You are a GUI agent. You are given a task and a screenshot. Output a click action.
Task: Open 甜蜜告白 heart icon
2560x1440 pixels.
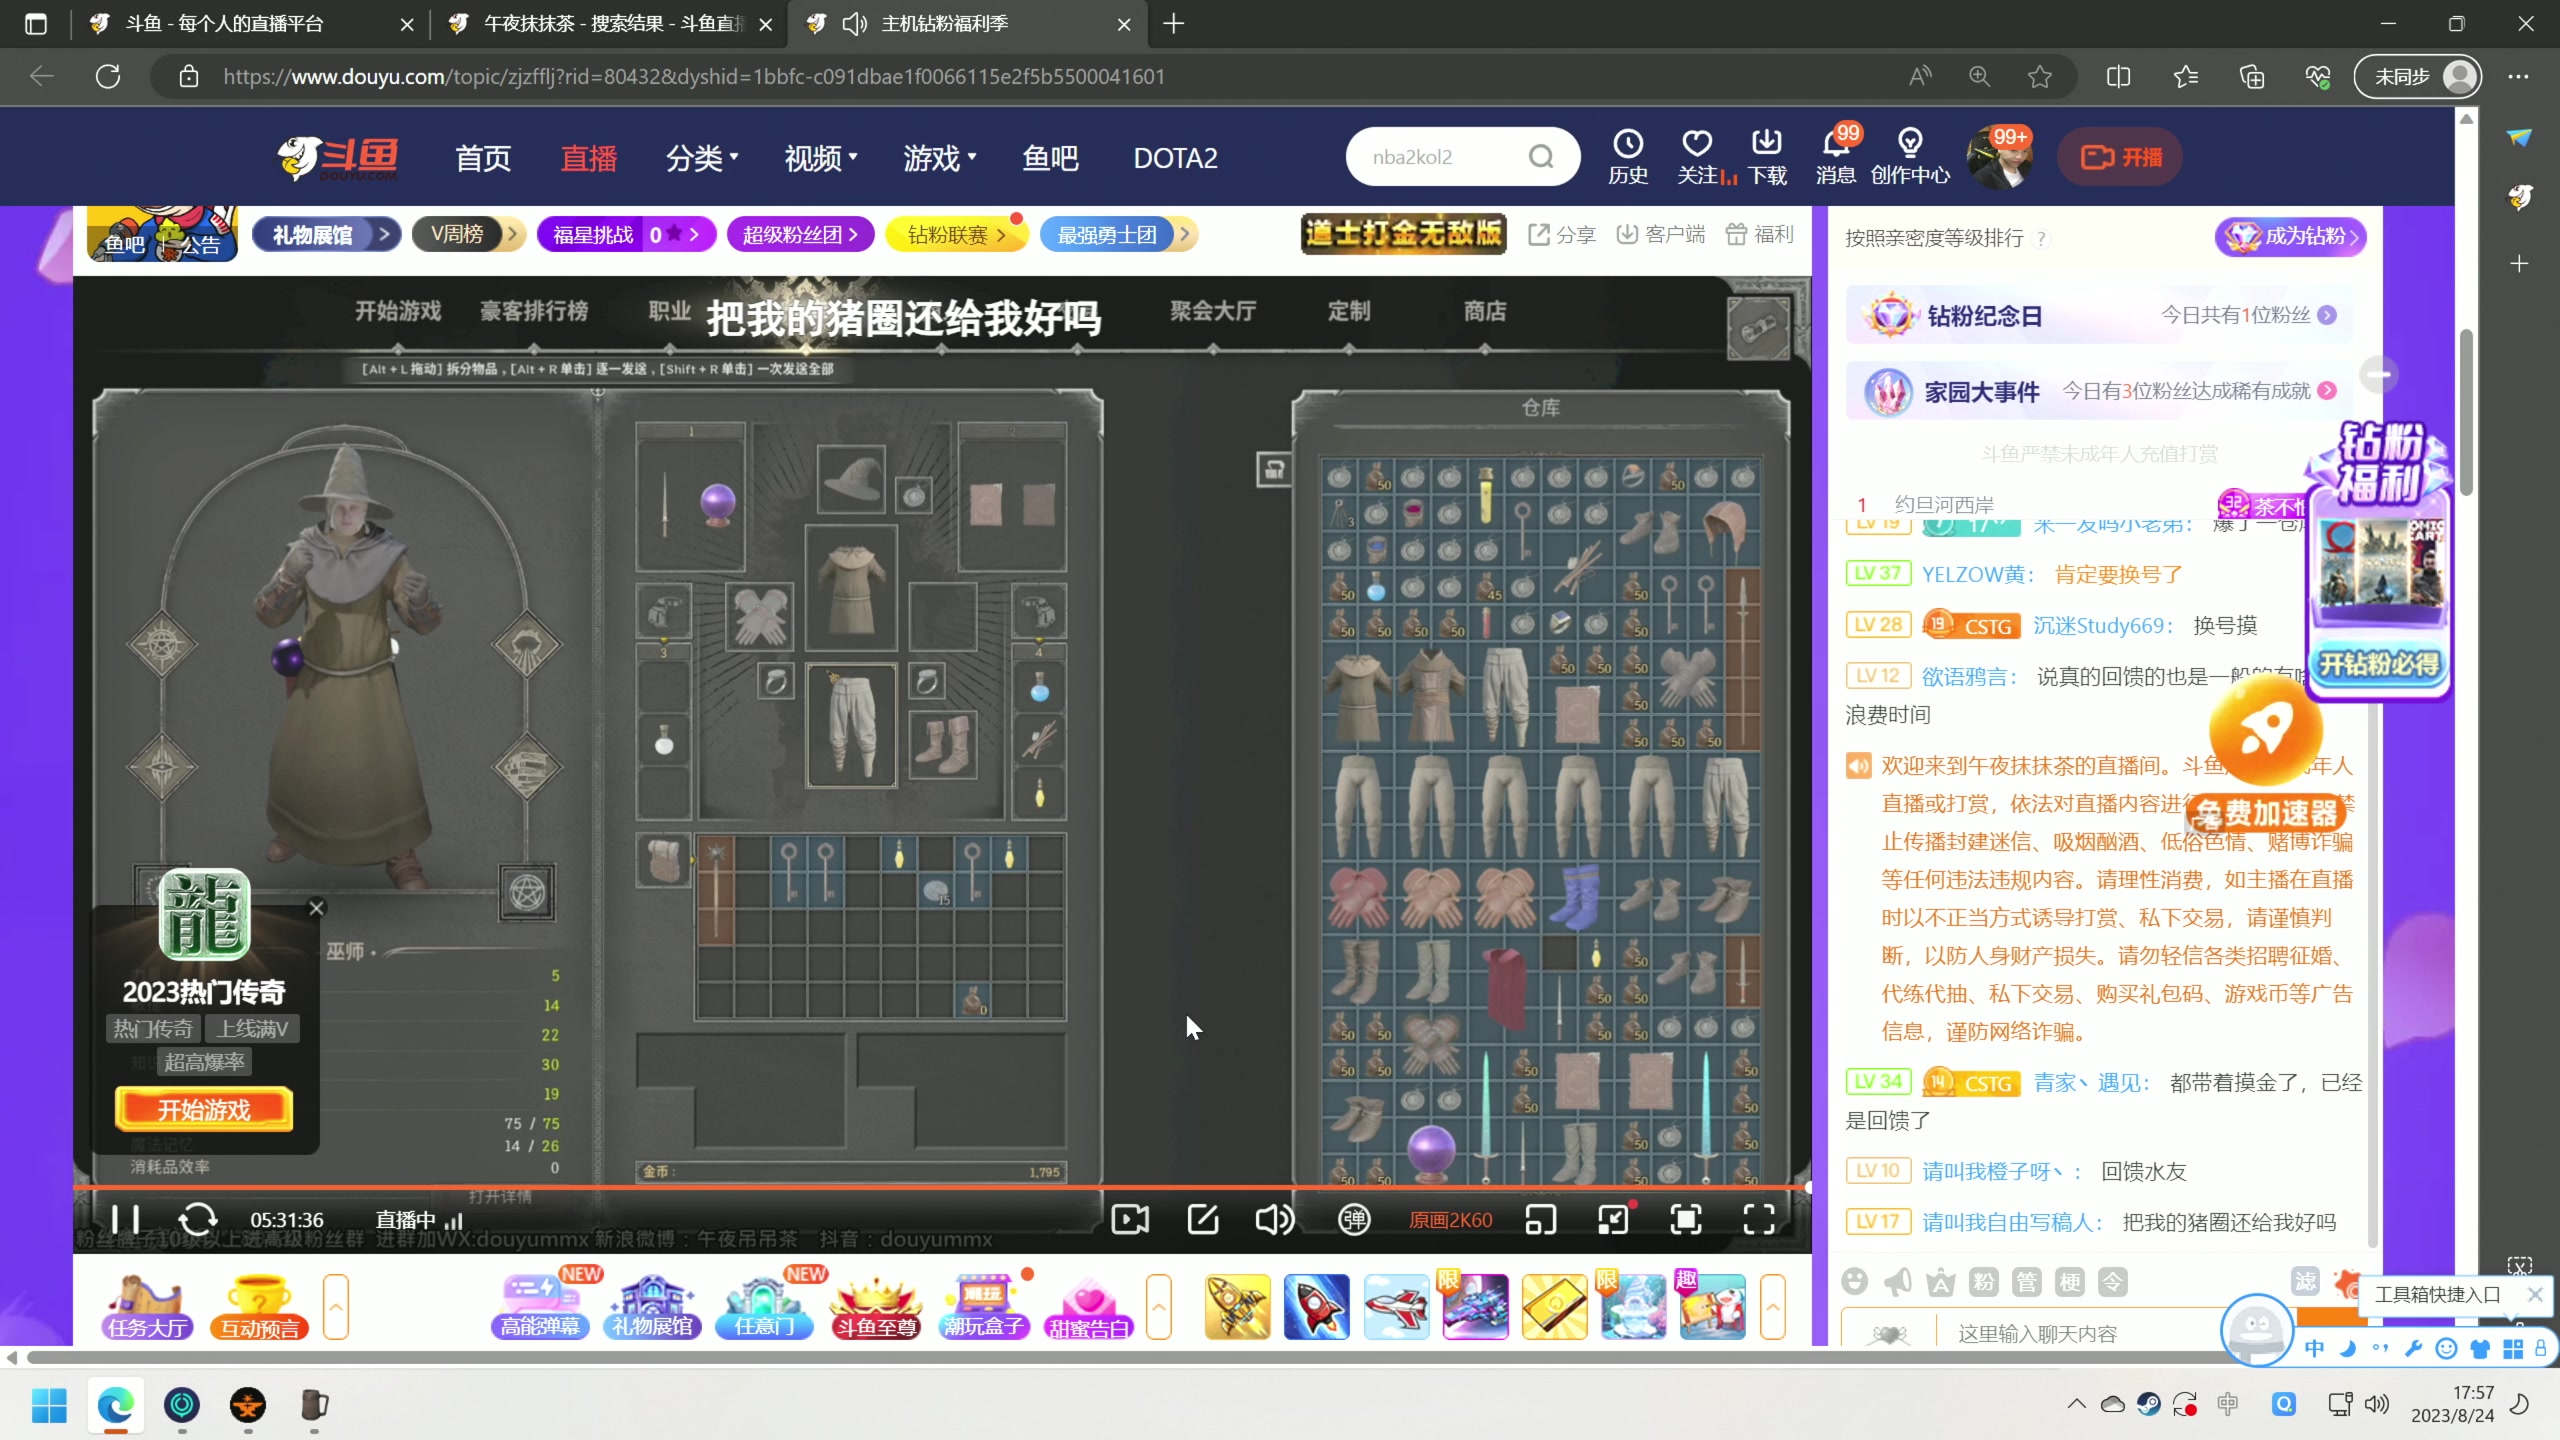[x=1088, y=1306]
